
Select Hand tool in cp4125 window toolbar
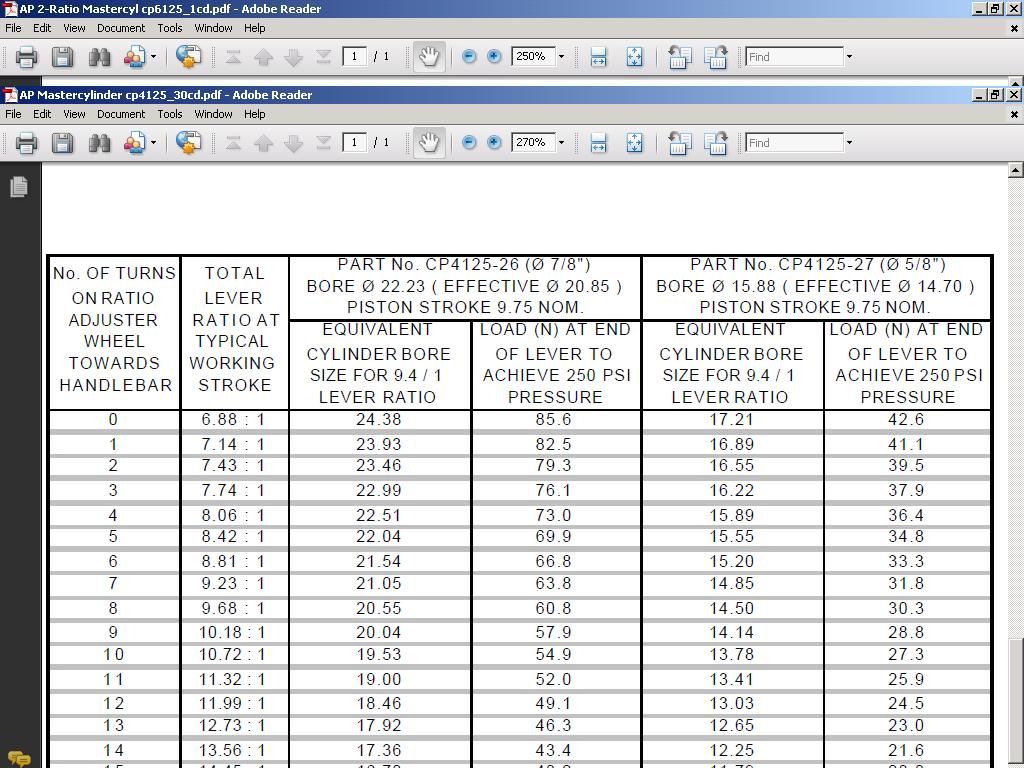pos(428,143)
